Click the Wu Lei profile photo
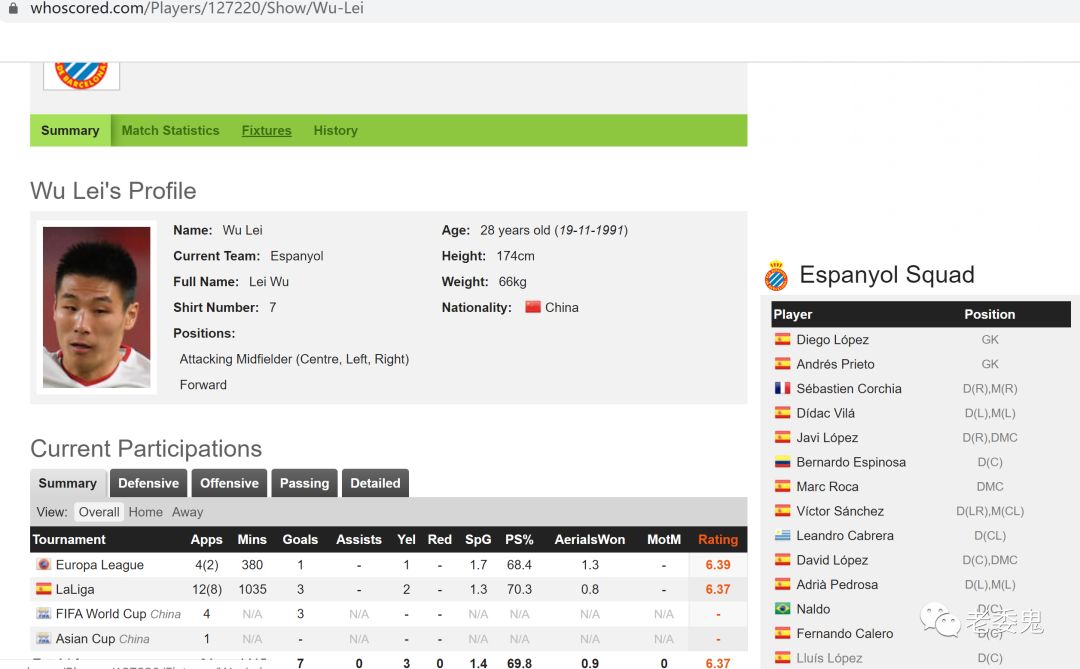 coord(96,307)
